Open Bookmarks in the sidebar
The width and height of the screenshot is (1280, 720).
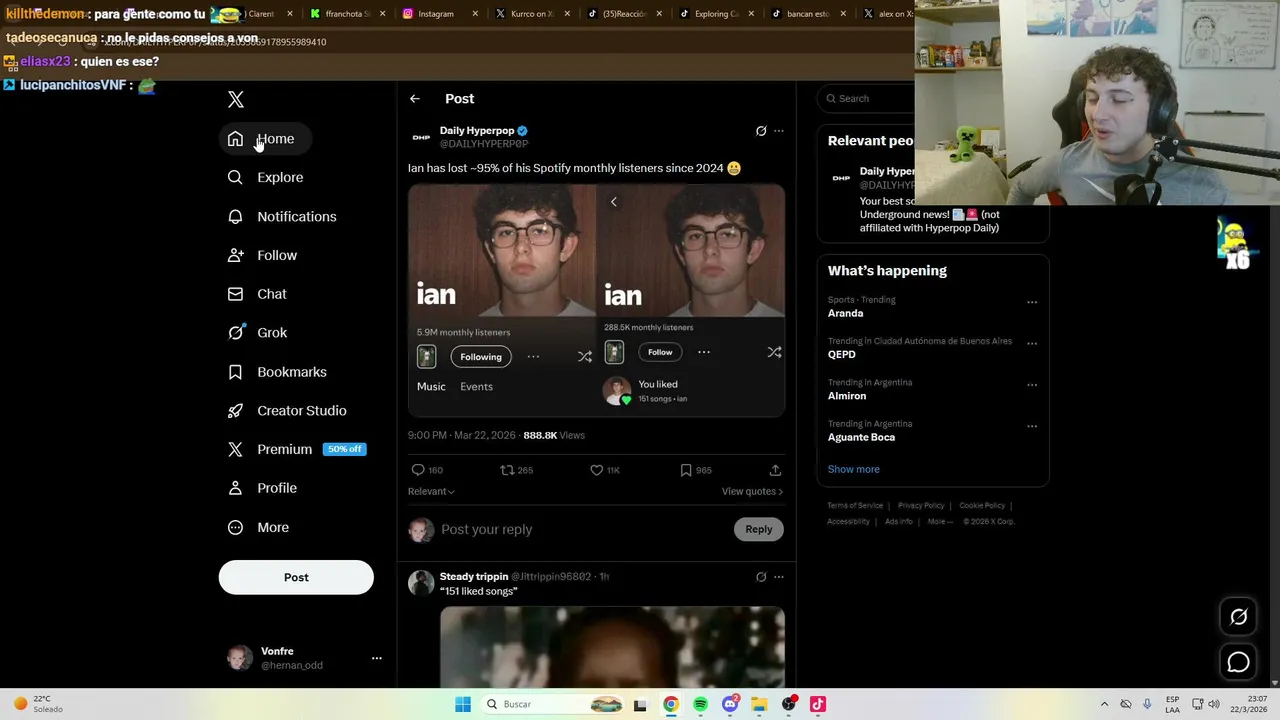click(277, 372)
